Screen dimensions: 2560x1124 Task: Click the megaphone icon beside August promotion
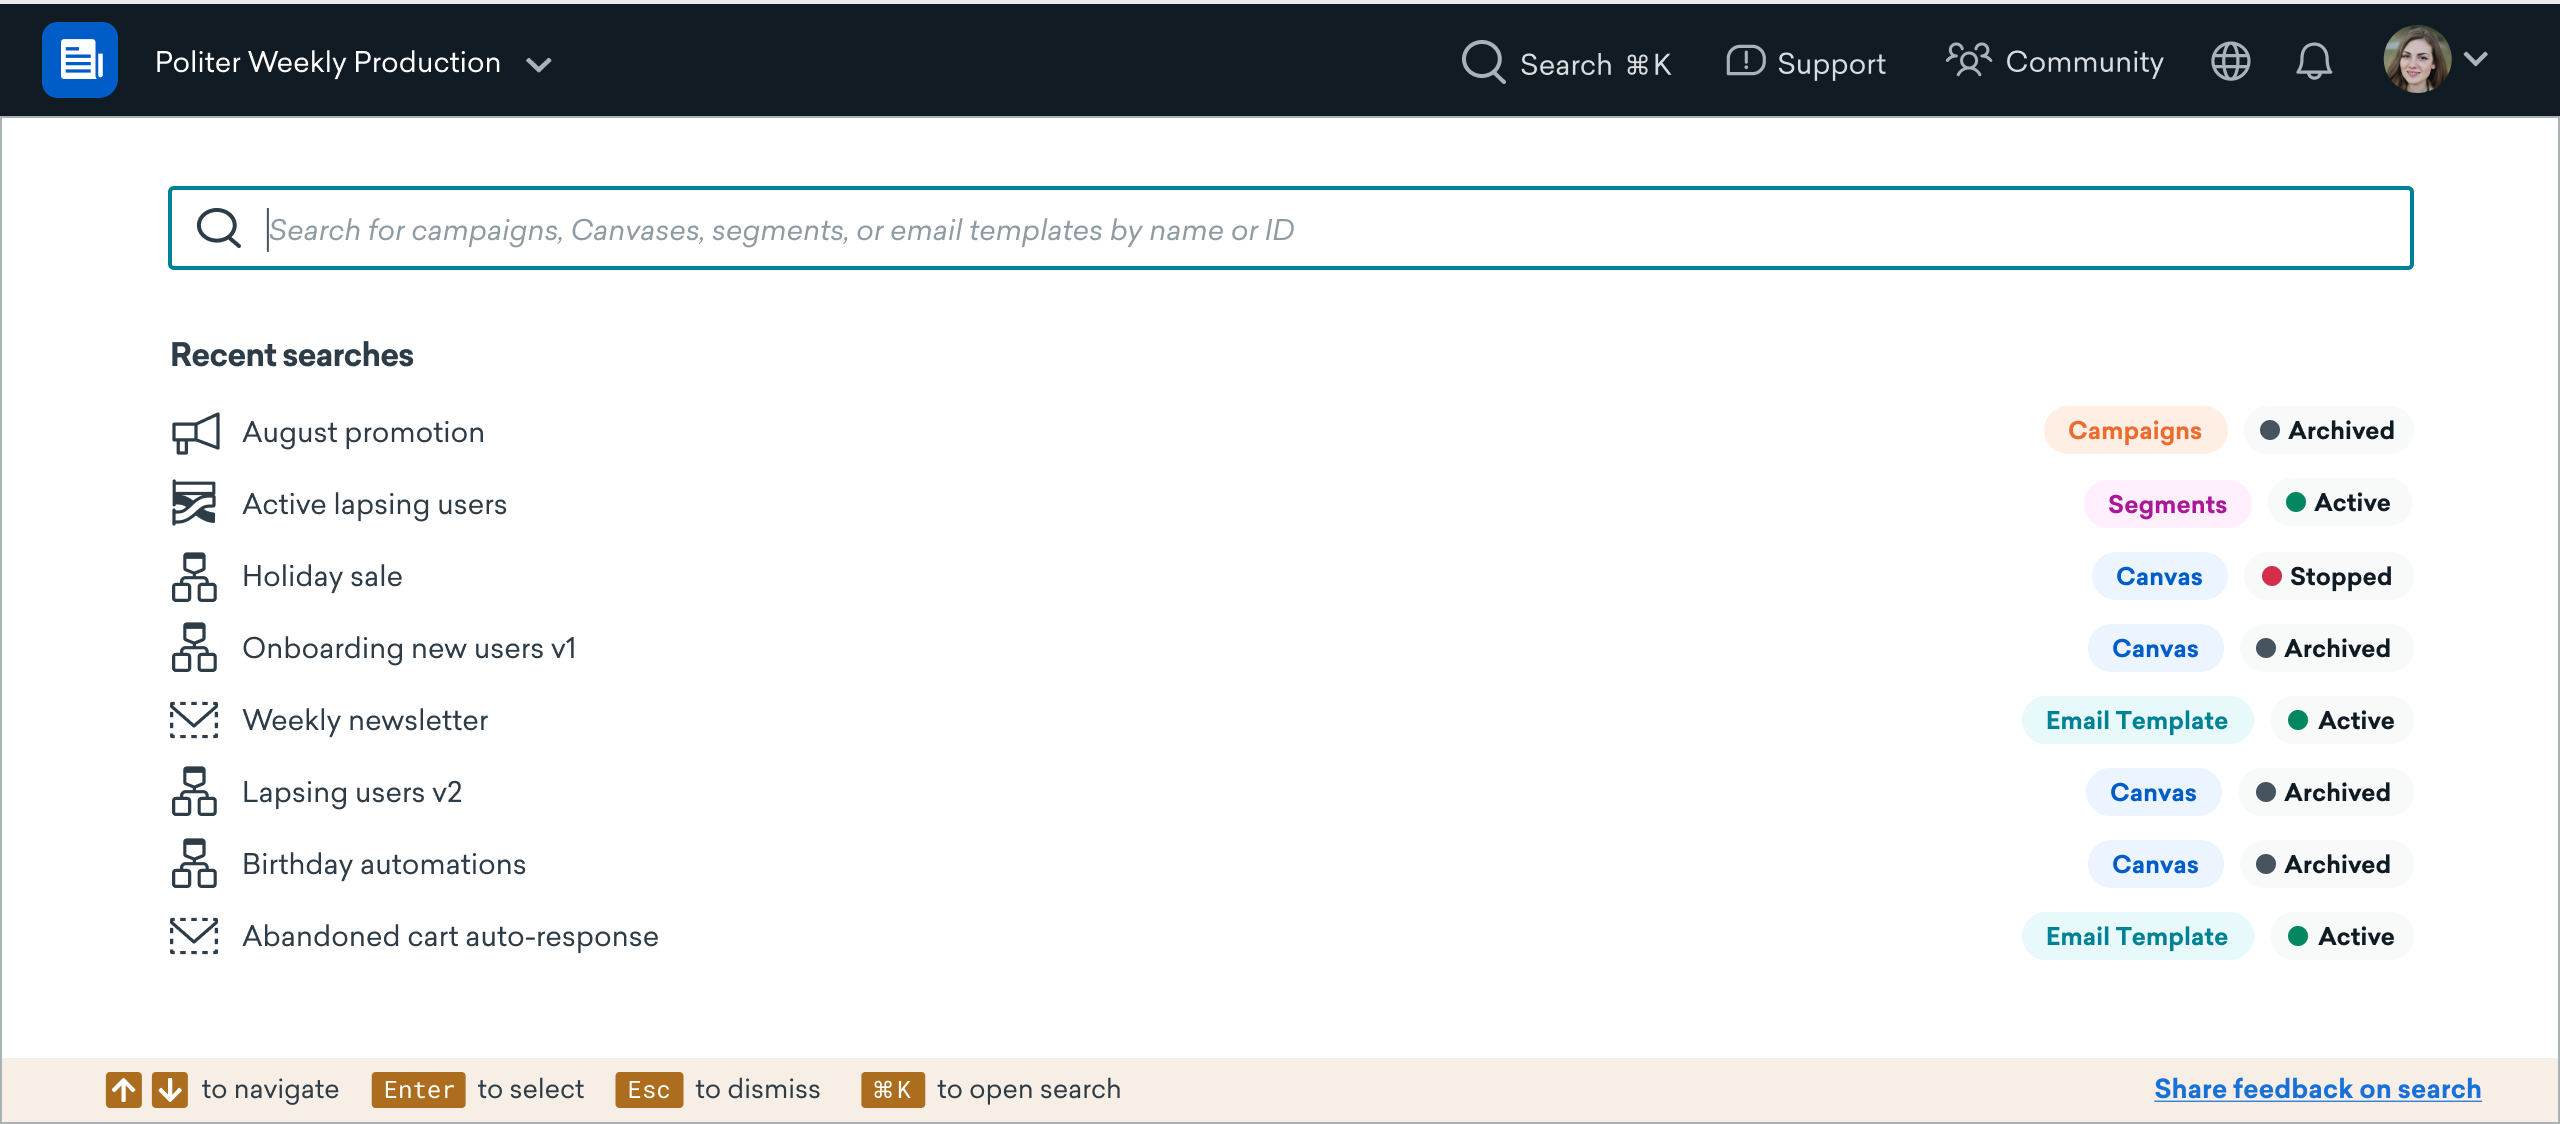coord(195,433)
